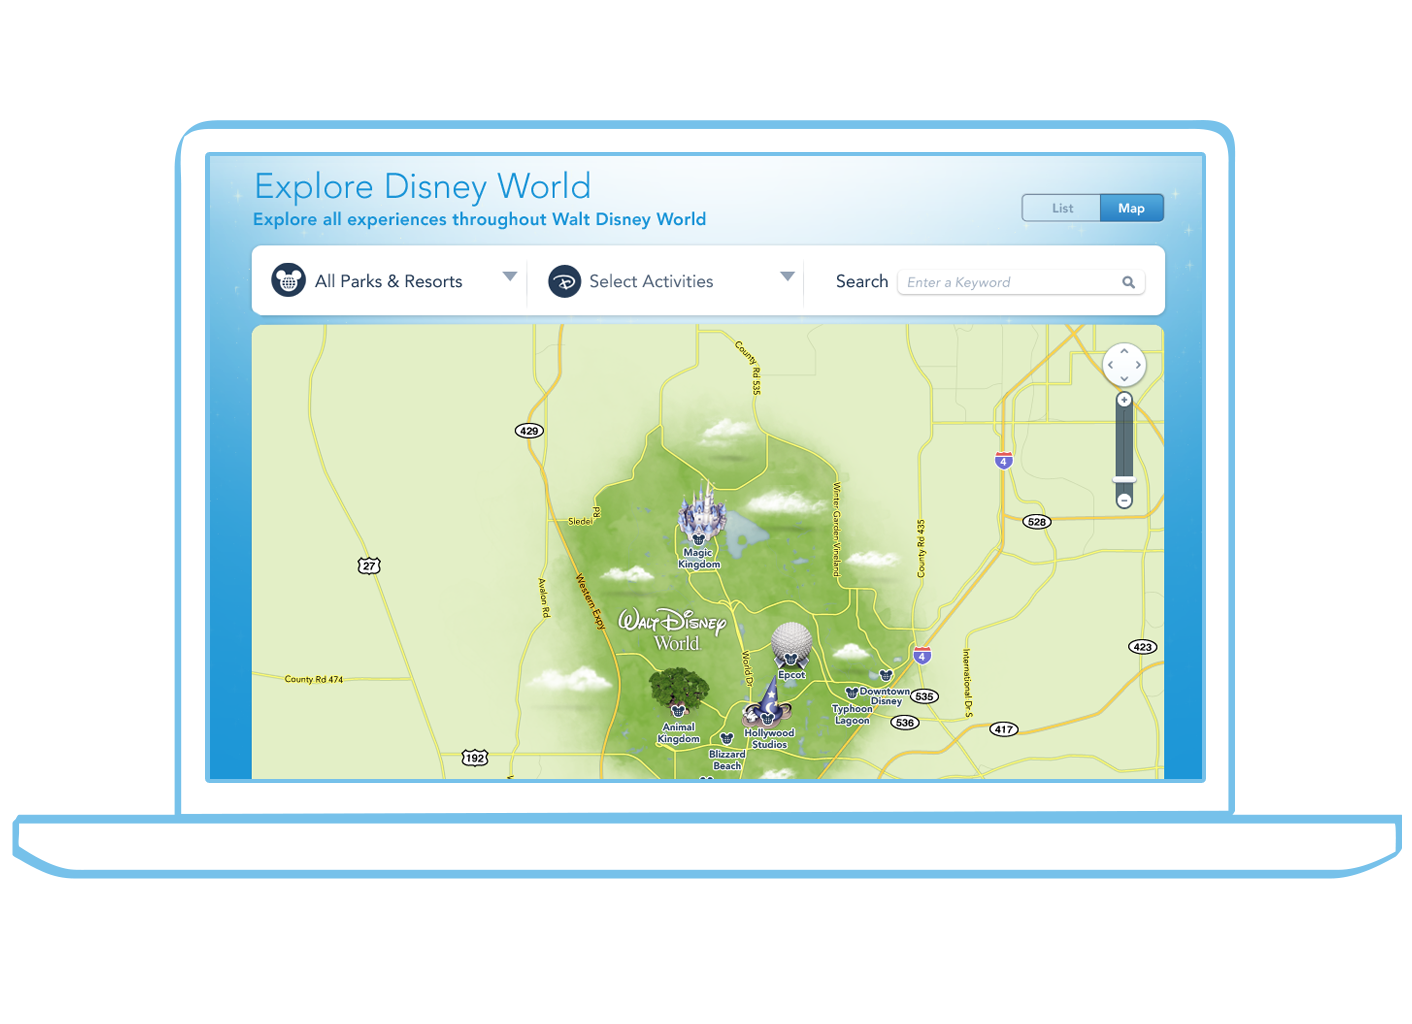Click the Magic Kingdom label

[698, 558]
